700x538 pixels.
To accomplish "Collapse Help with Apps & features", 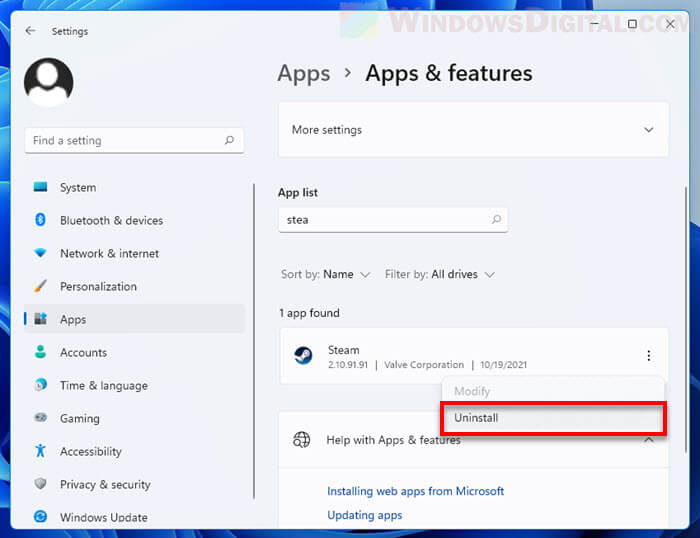I will click(x=649, y=440).
